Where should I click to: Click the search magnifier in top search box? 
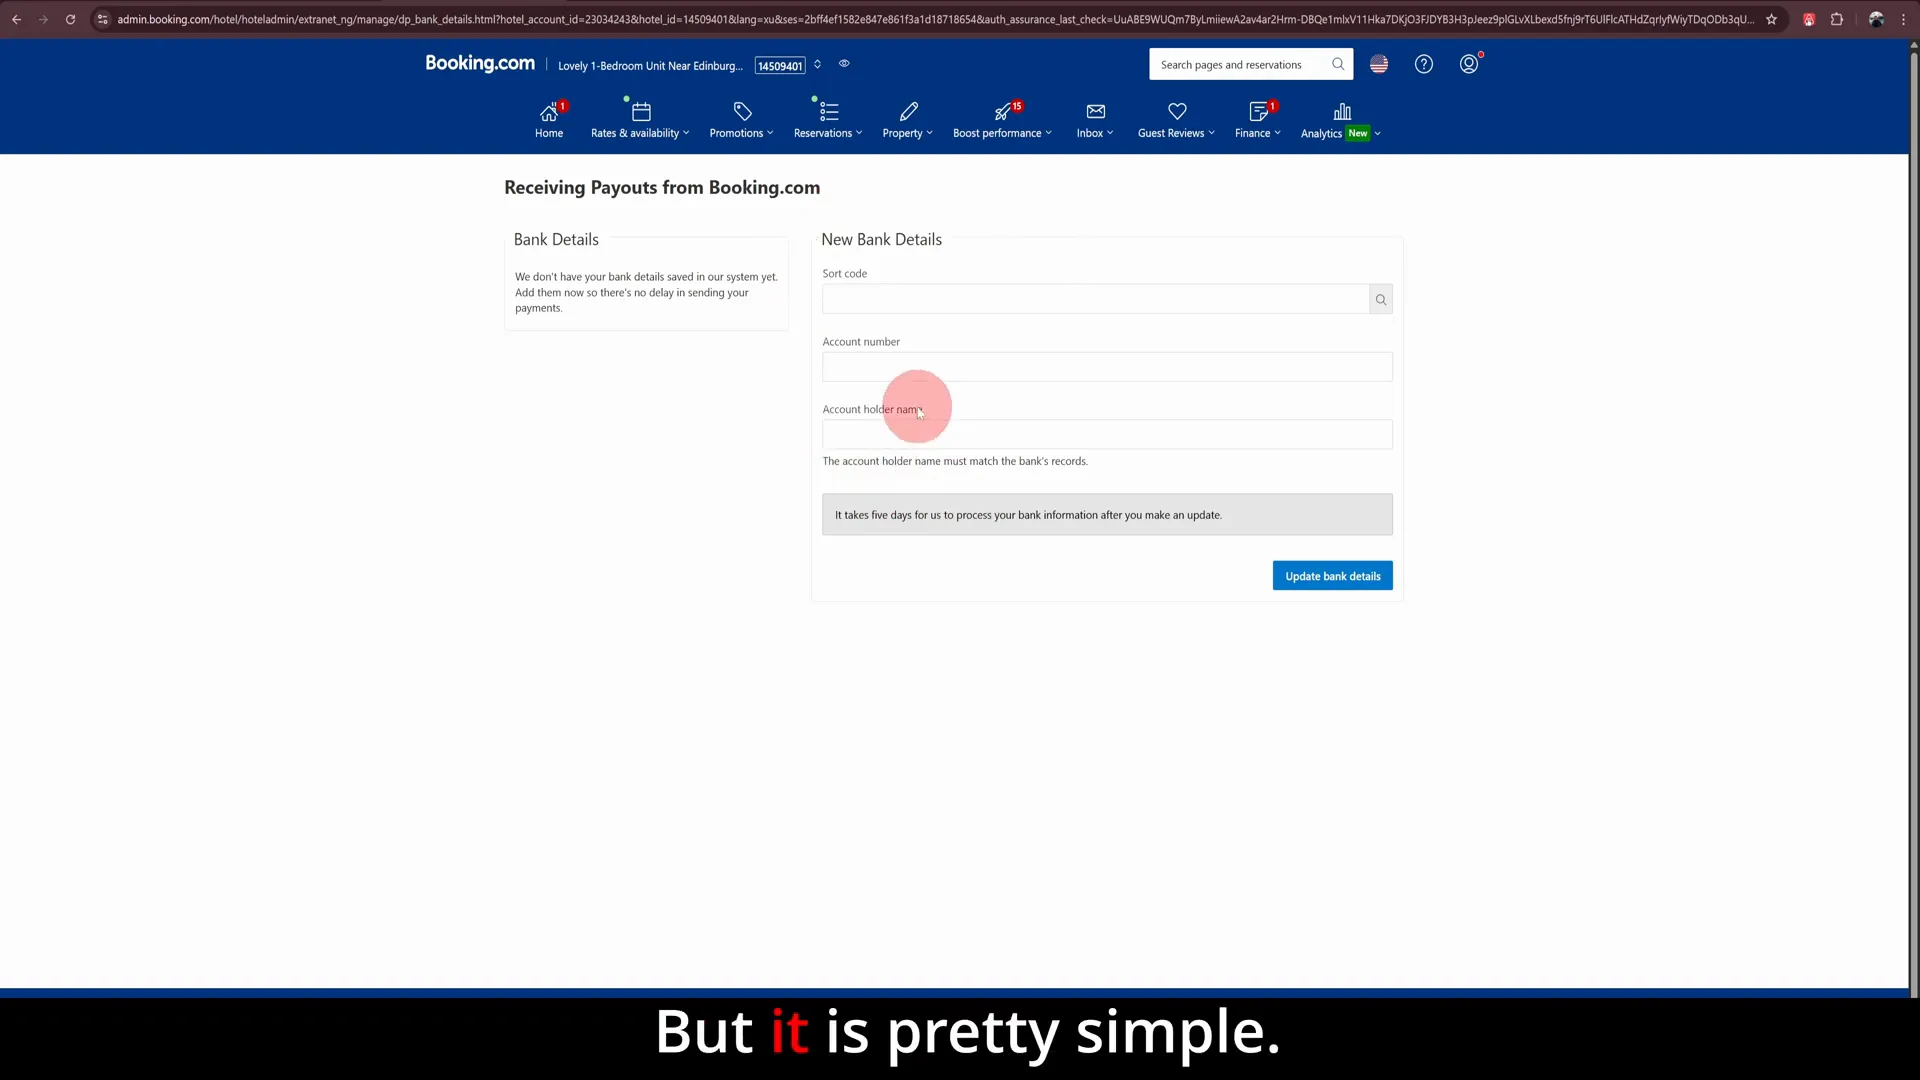click(x=1338, y=64)
